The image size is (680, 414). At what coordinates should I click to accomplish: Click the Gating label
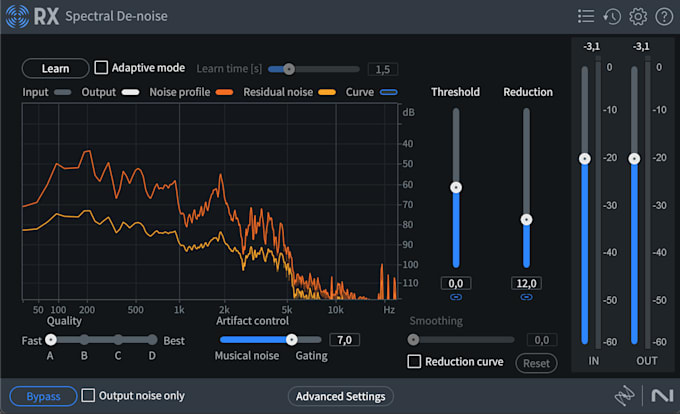(311, 356)
